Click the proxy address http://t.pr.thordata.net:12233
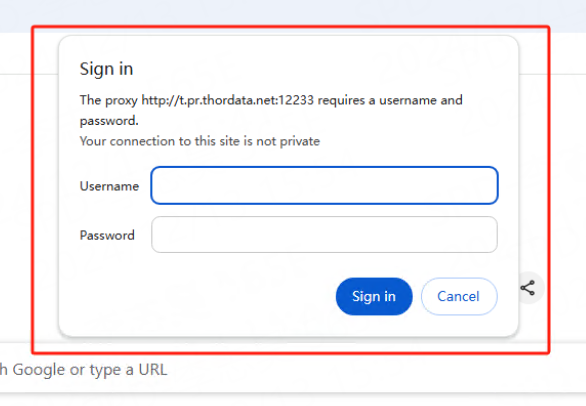The width and height of the screenshot is (586, 406). (x=228, y=100)
